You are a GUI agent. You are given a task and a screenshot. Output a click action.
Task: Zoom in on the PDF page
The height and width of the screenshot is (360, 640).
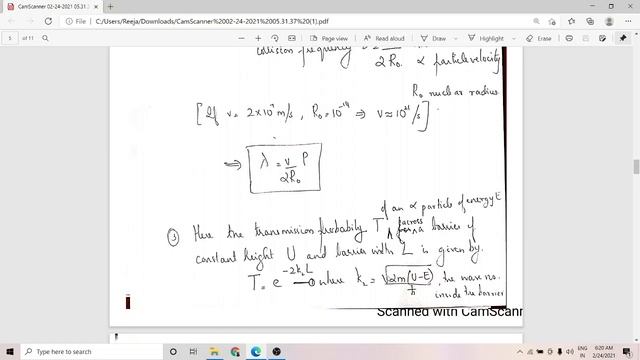click(258, 38)
